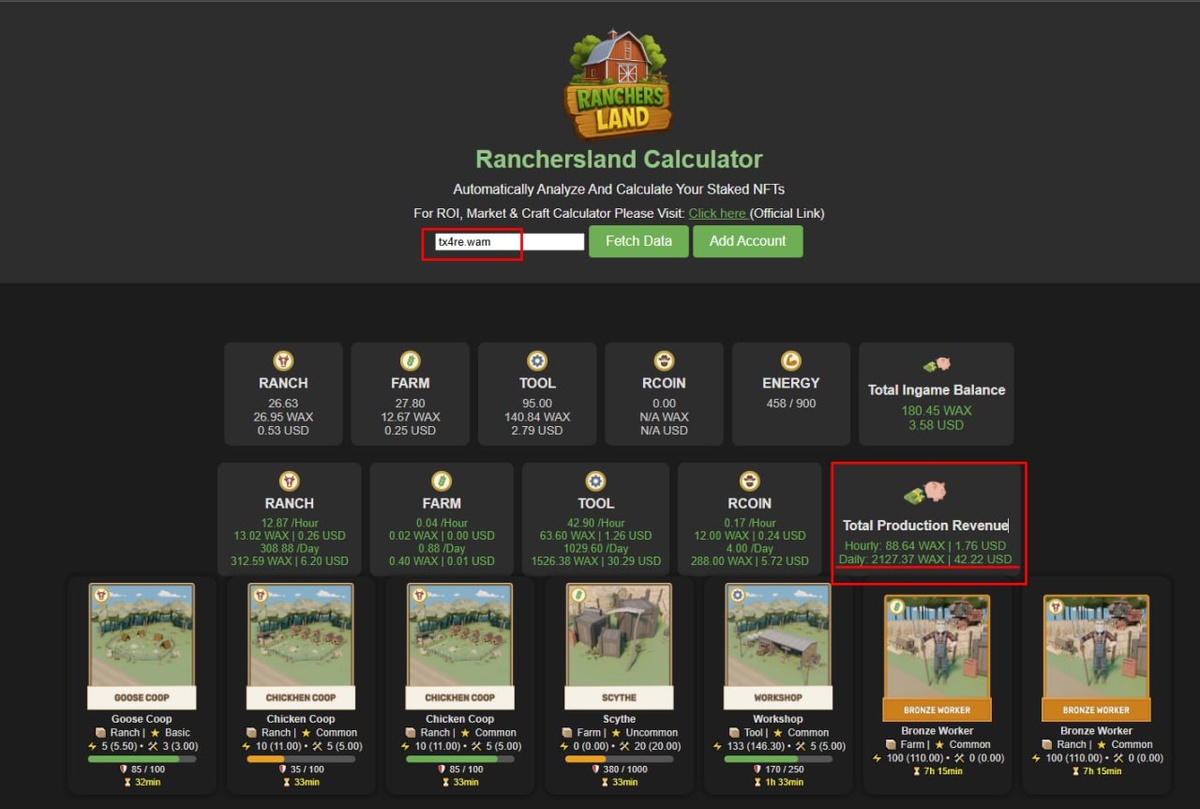Click the 'Total Ingame Balance' label
The width and height of the screenshot is (1200, 809).
pos(937,390)
